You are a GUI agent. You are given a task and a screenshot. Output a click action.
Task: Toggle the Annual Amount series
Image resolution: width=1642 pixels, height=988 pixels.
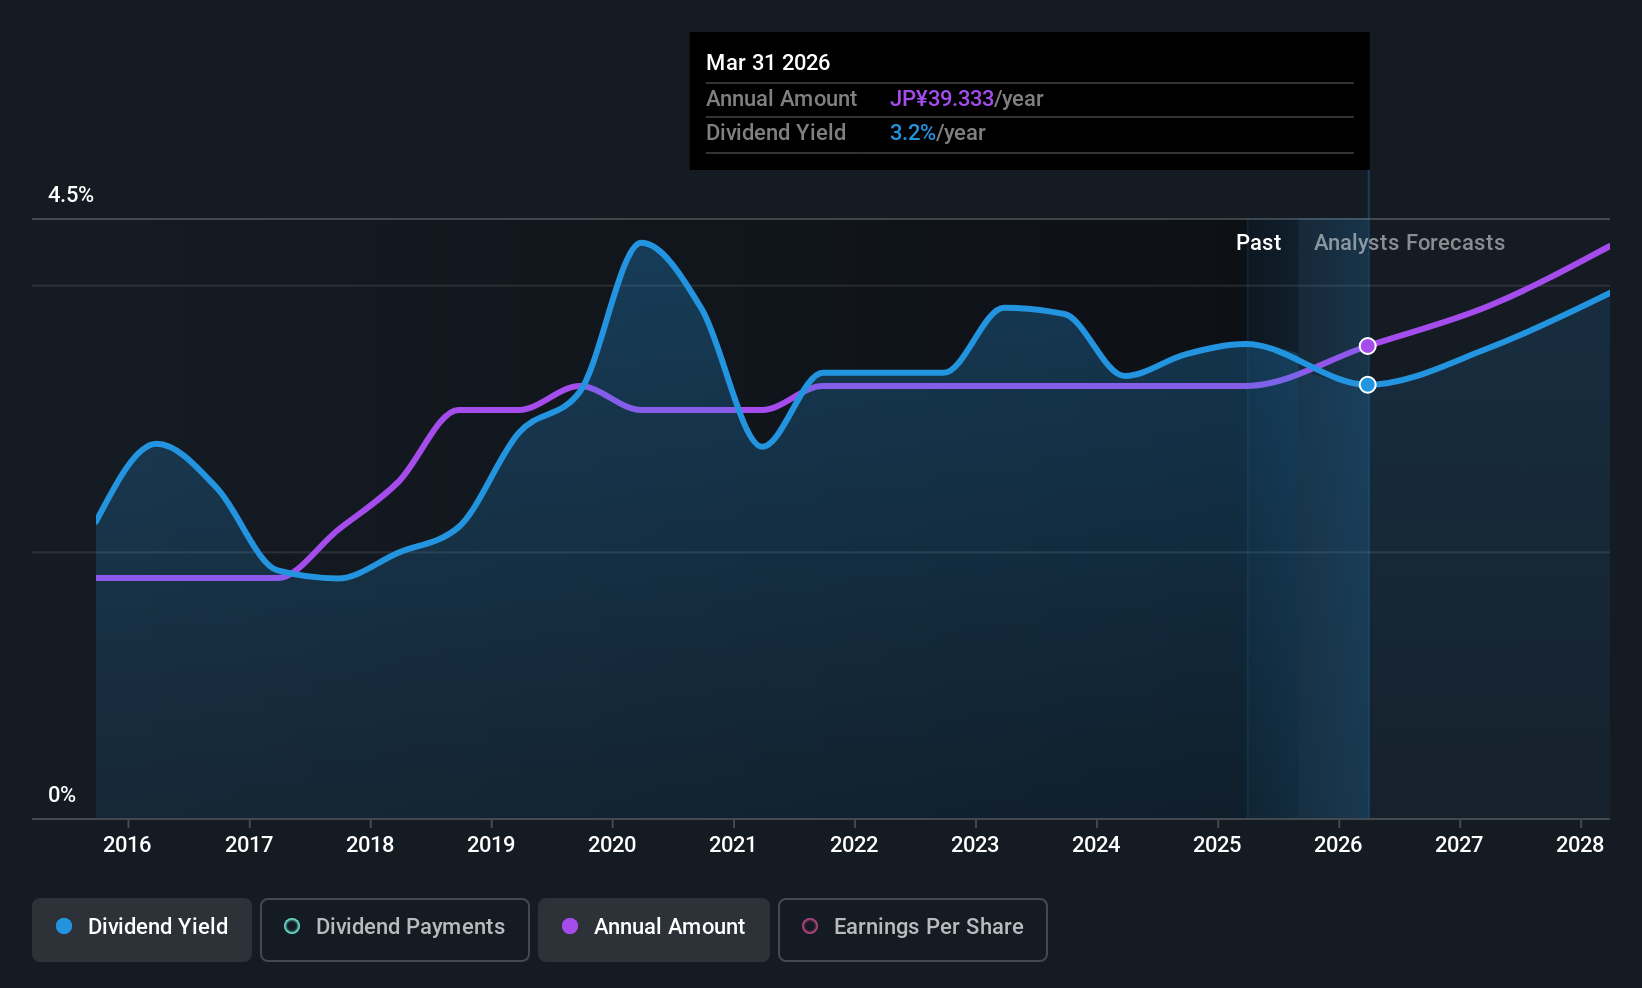[654, 930]
